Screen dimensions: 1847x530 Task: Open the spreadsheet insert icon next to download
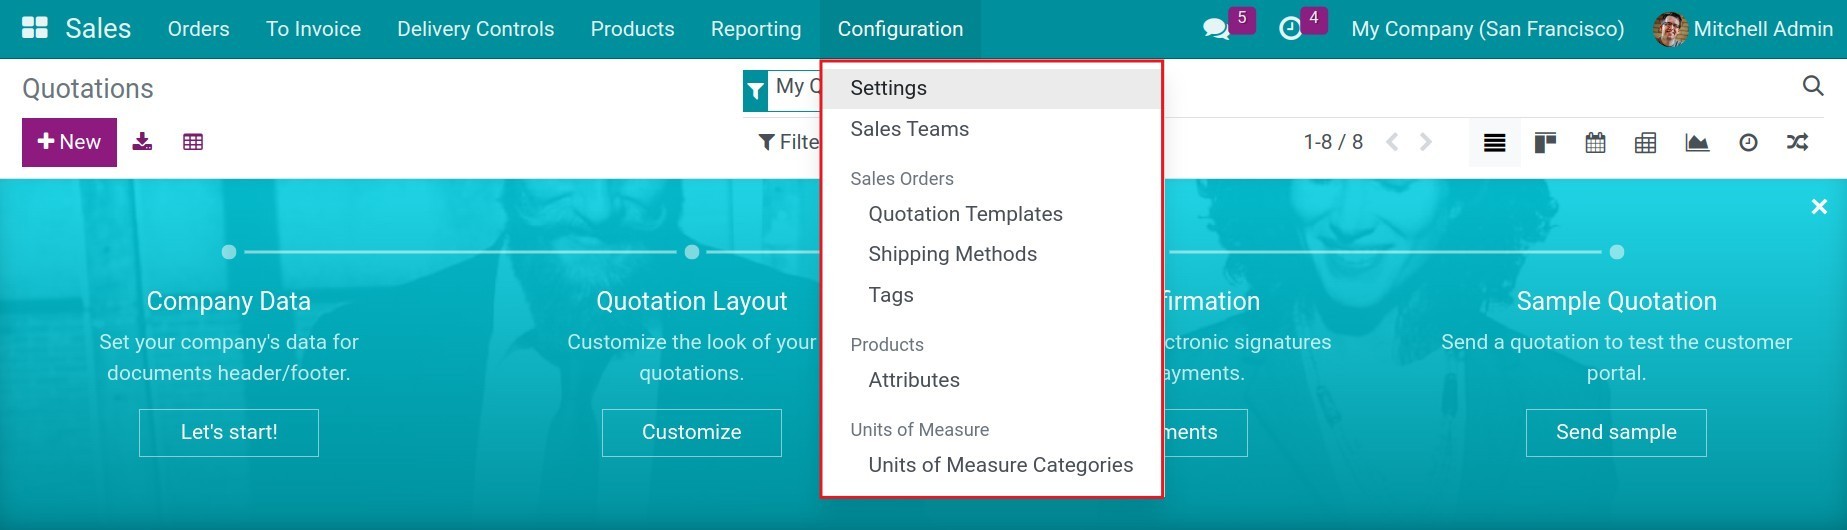[x=193, y=142]
